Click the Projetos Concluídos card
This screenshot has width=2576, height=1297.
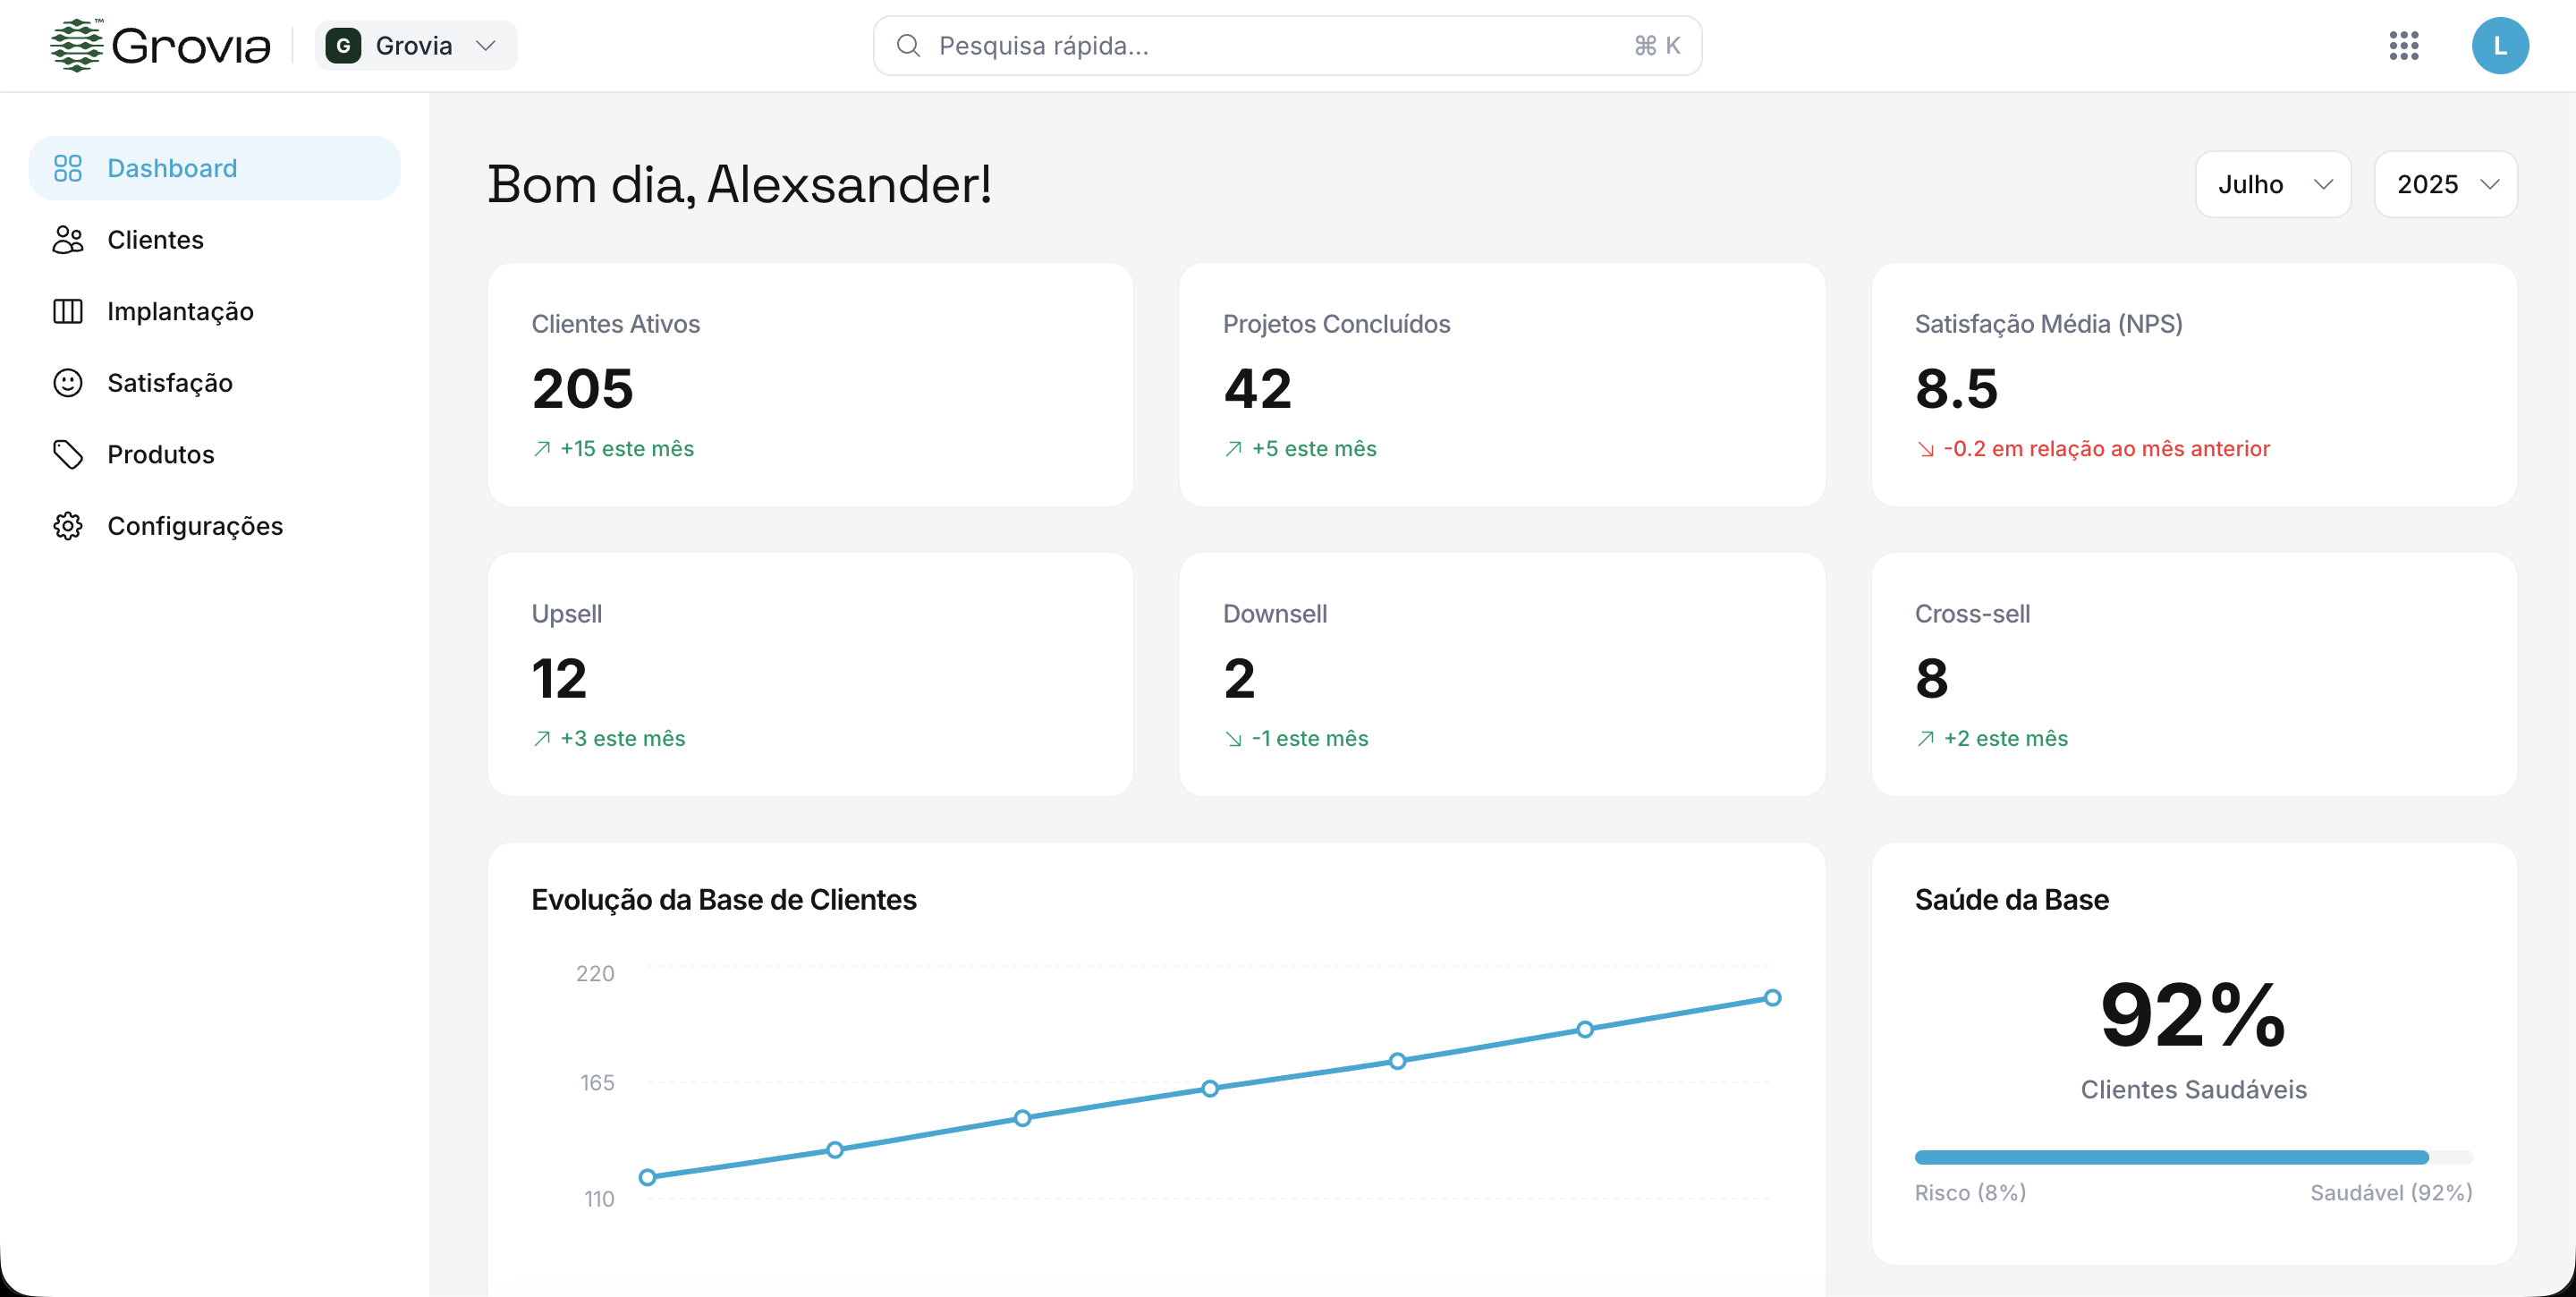coord(1502,384)
